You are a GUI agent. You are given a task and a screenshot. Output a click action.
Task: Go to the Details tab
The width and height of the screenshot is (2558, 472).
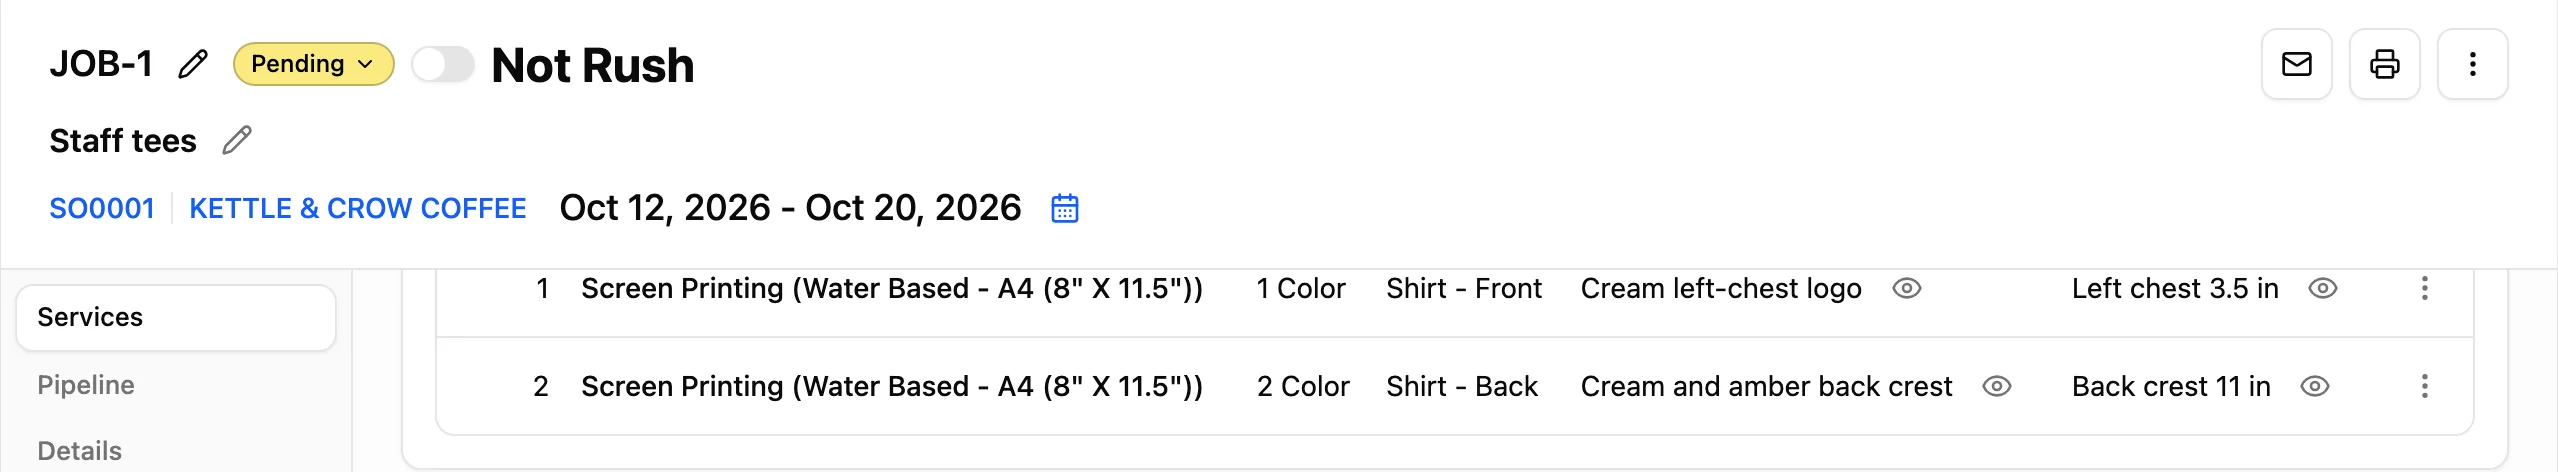pyautogui.click(x=80, y=451)
